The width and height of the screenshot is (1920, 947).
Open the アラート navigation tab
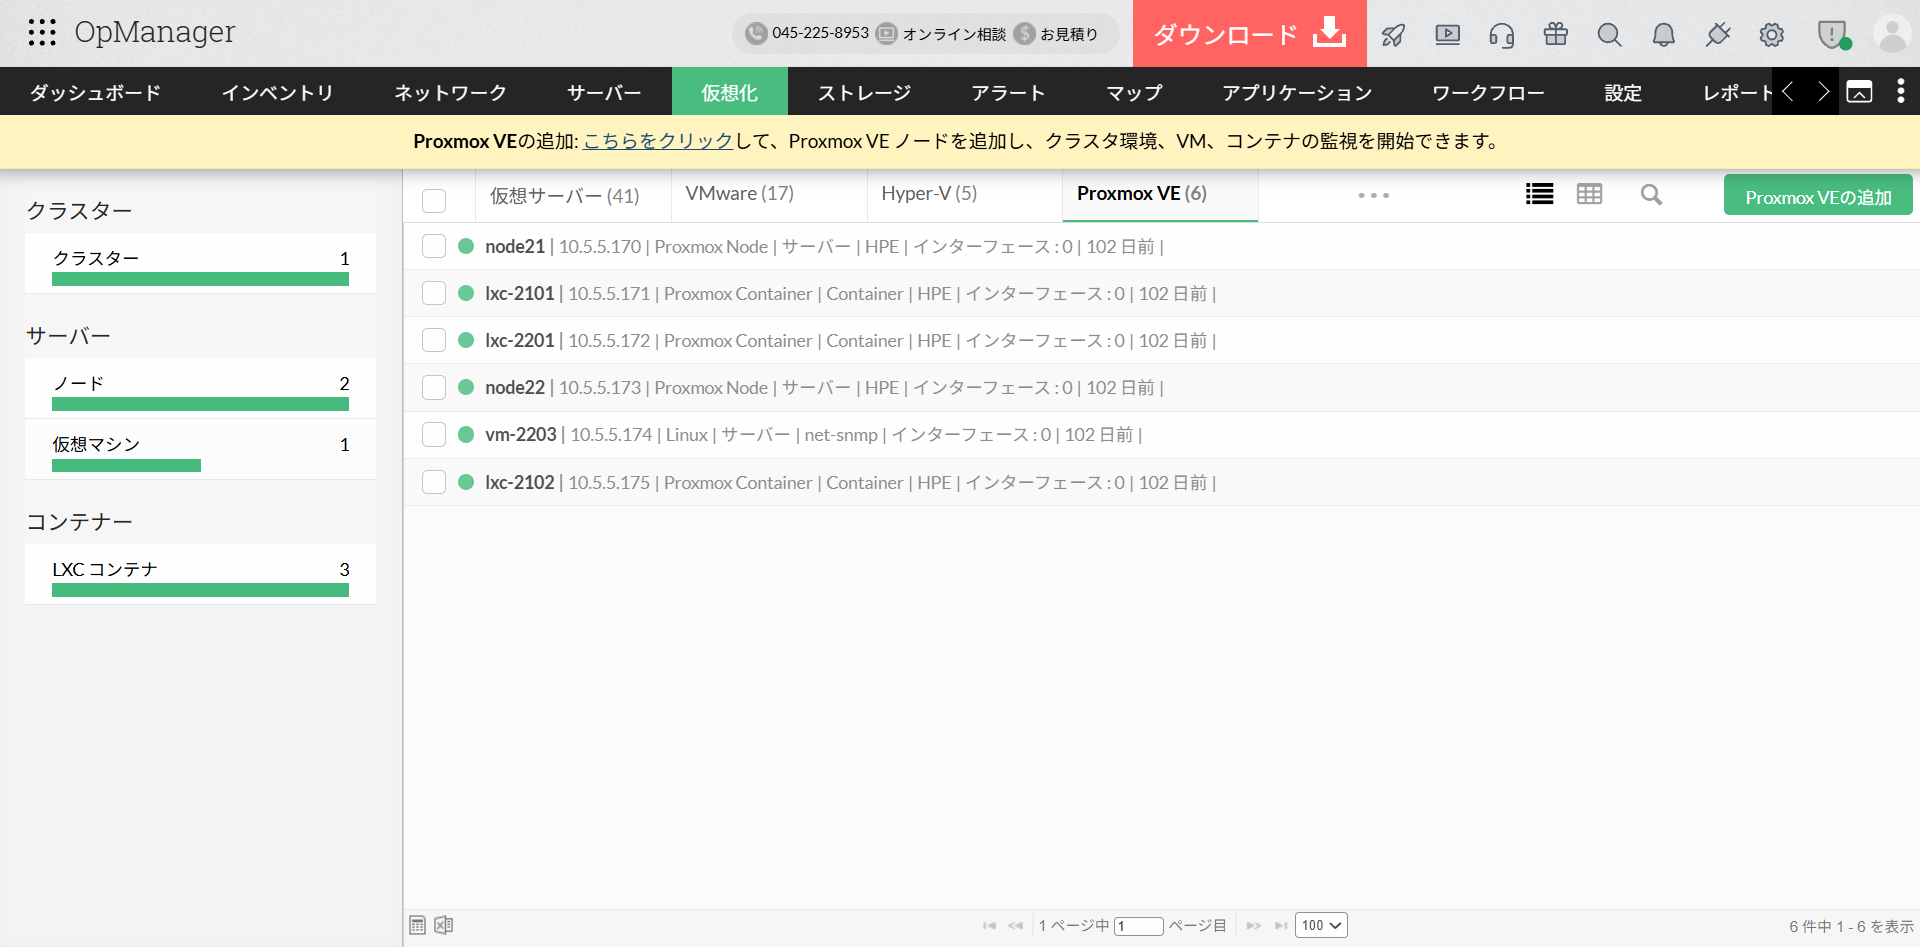1008,92
